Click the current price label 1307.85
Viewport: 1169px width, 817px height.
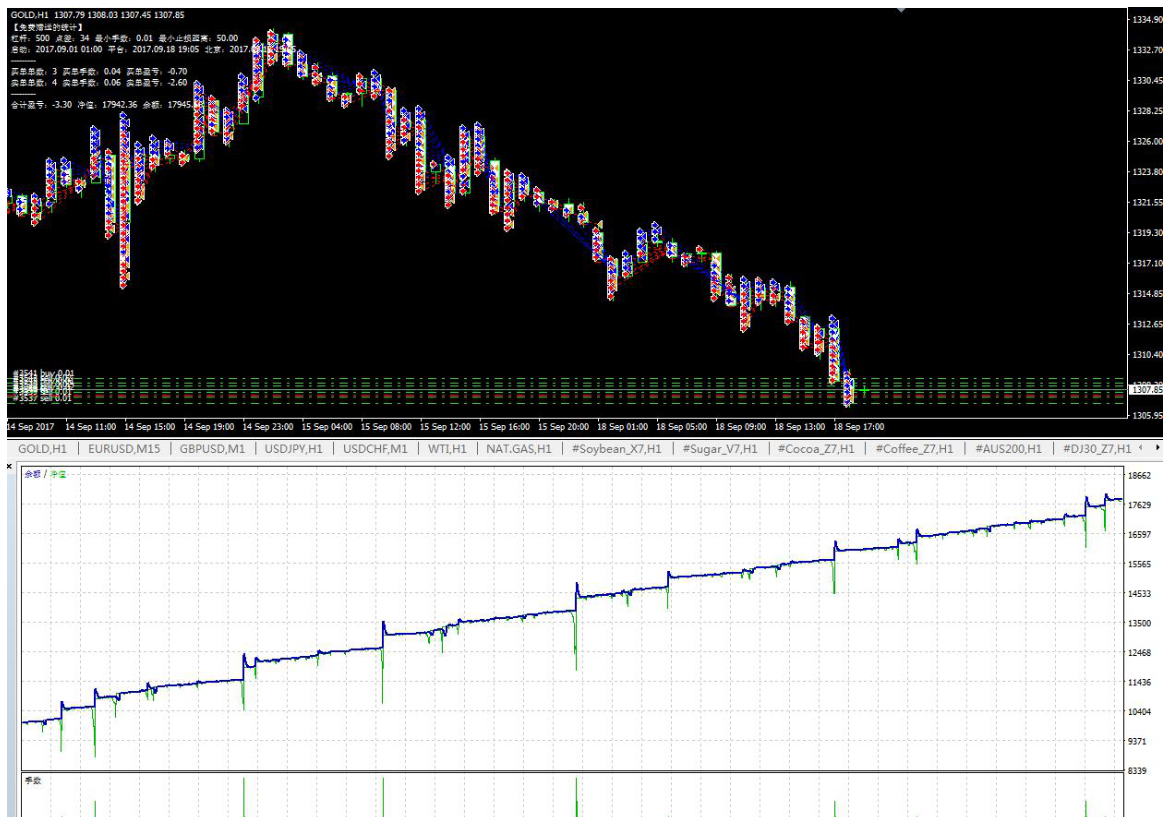tap(1144, 389)
